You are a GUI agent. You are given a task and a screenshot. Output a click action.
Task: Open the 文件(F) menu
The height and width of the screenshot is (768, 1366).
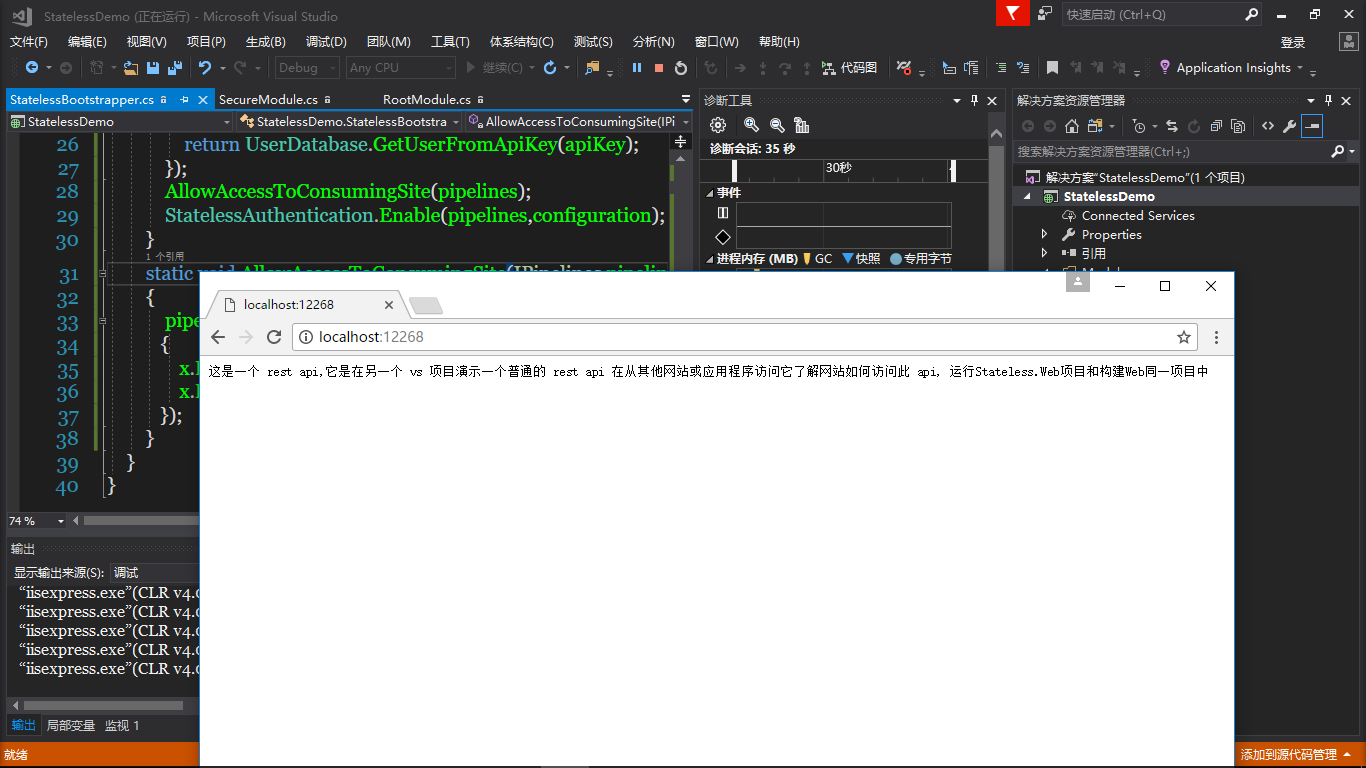[x=29, y=42]
